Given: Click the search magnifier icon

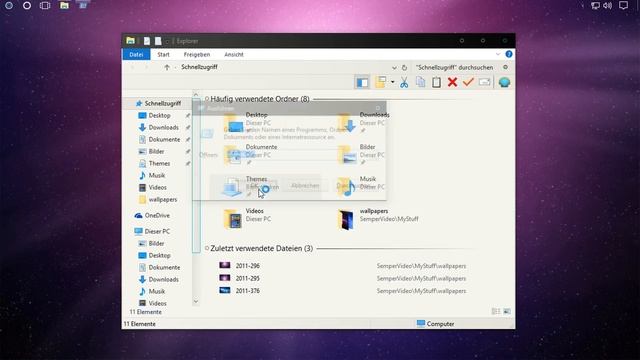Looking at the screenshot, I should tap(505, 67).
